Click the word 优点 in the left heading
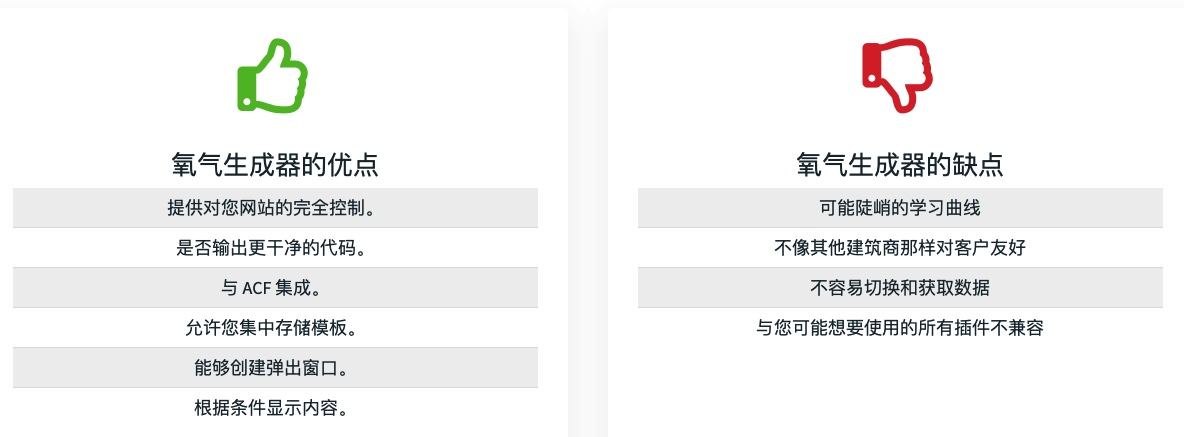Image resolution: width=1184 pixels, height=437 pixels. pyautogui.click(x=353, y=164)
